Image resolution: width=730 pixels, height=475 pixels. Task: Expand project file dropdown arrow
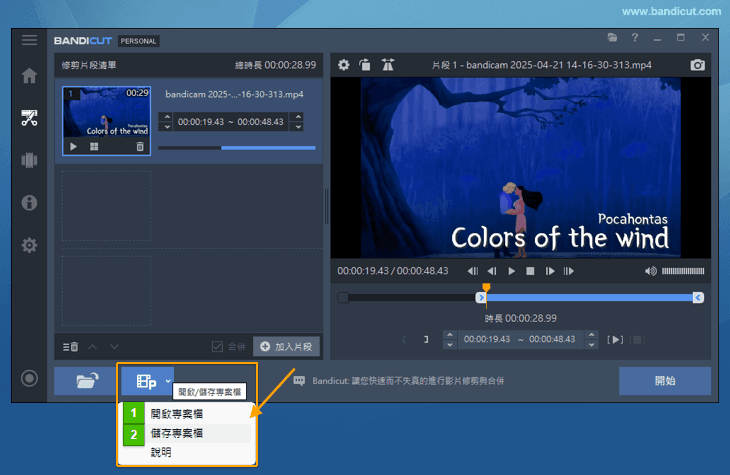168,381
